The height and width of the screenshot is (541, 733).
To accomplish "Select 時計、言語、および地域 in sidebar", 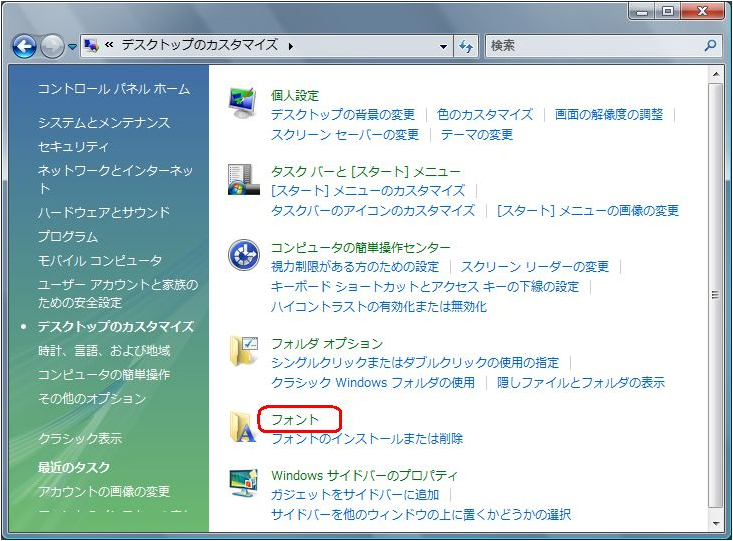I will pos(104,351).
